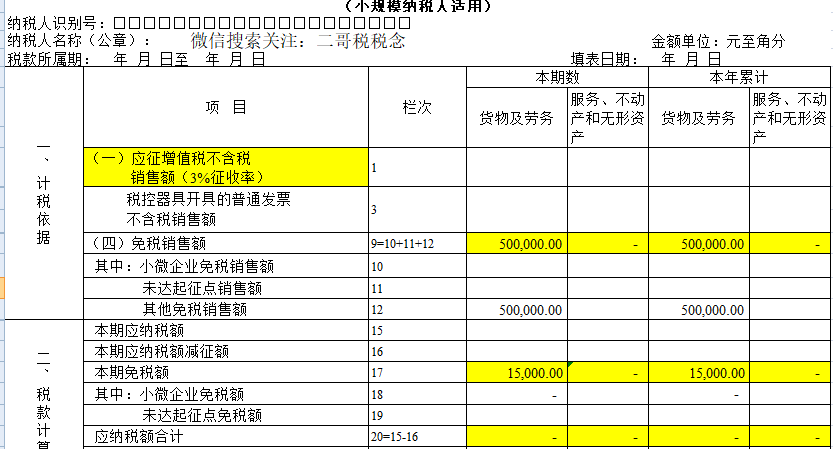This screenshot has width=833, height=449.
Task: Select the 未达起征点销售额 label cell
Action: [x=225, y=288]
